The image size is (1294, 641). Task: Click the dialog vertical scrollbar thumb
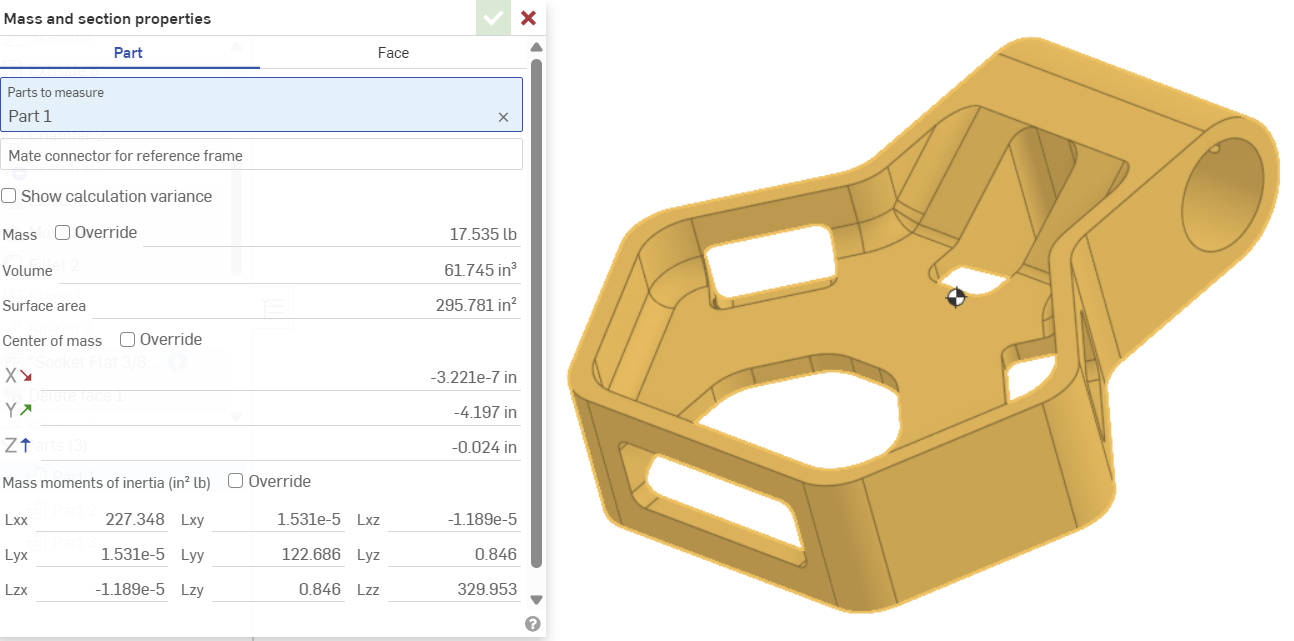point(536,313)
